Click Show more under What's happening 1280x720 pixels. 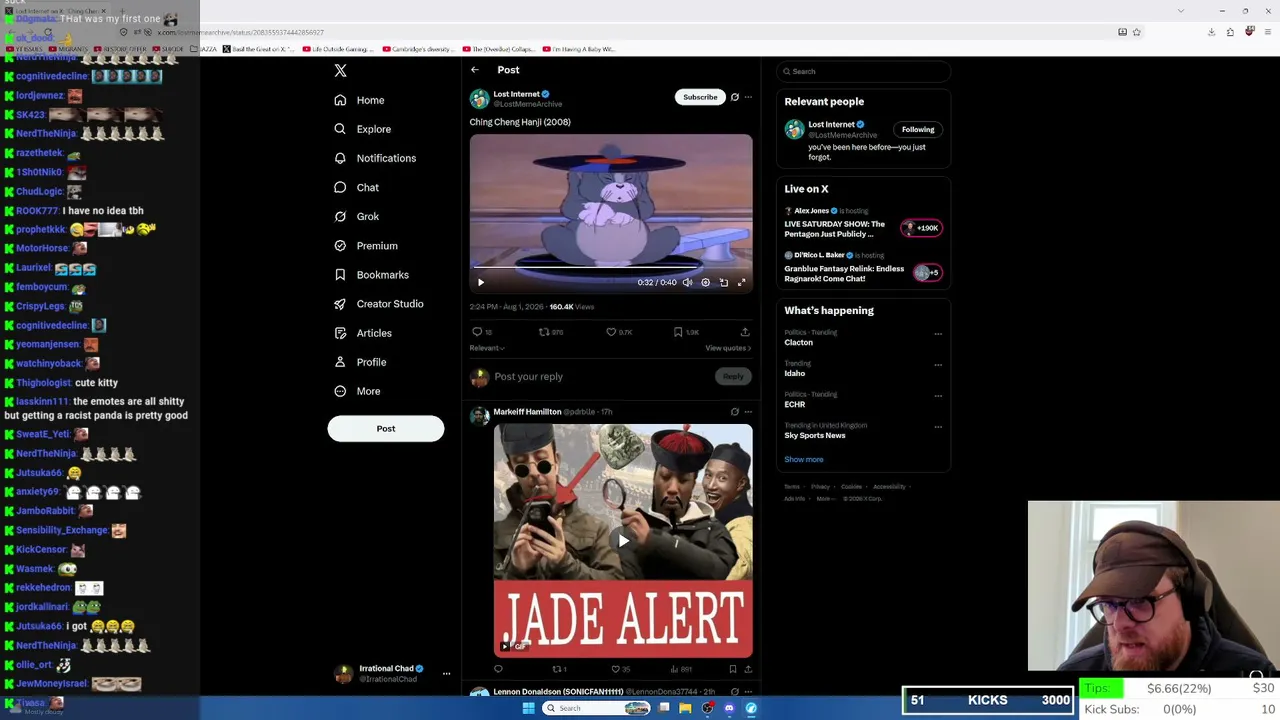(x=804, y=460)
